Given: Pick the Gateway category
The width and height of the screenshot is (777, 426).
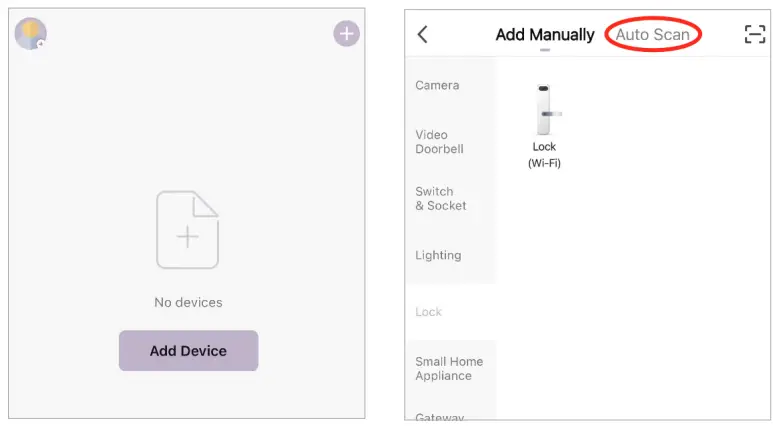Looking at the screenshot, I should click(440, 416).
